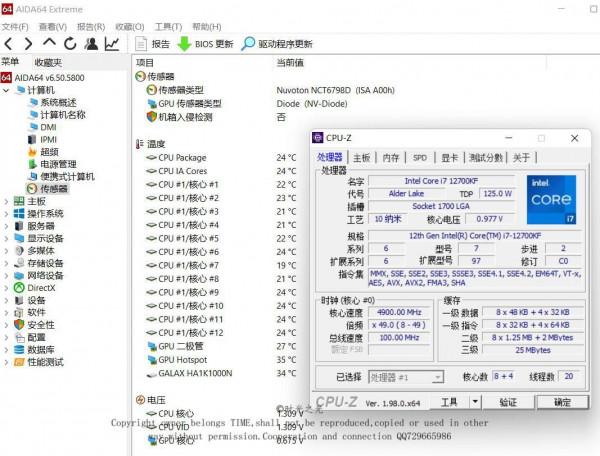Viewport: 600px width, 456px height.
Task: Click the 验证 button in CPU-Z
Action: coord(508,402)
